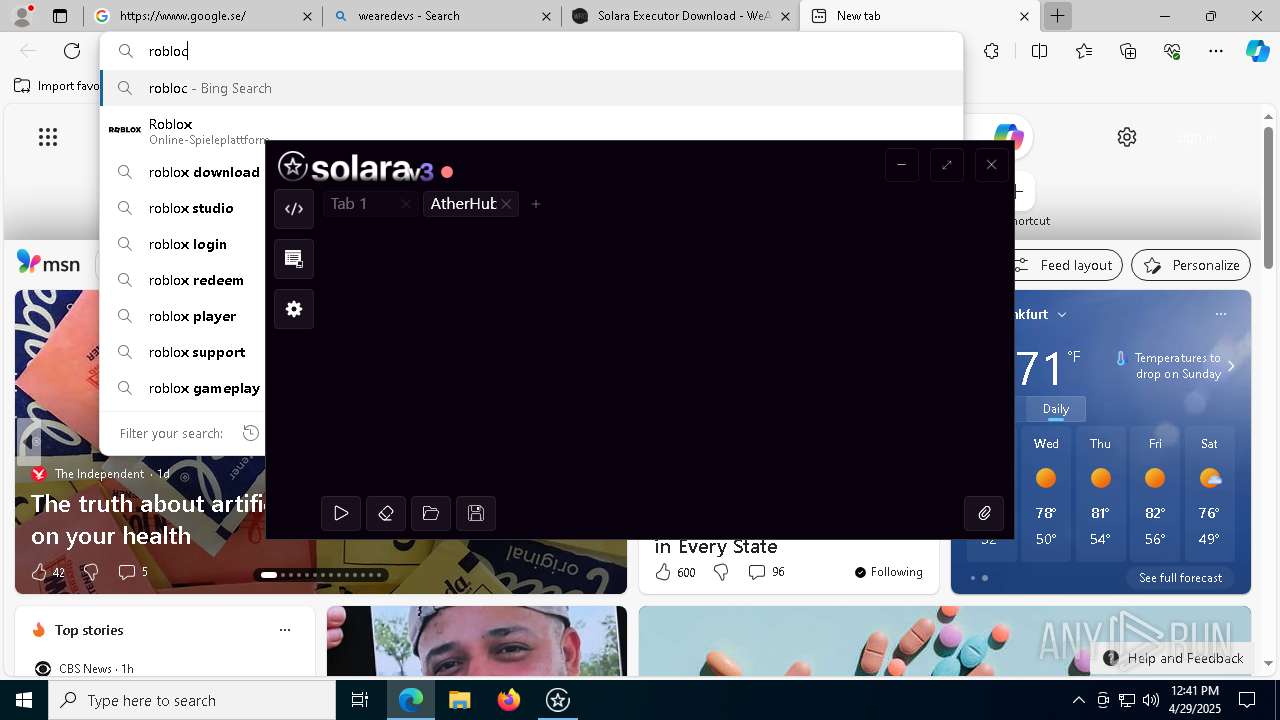
Task: Open File Explorer from the taskbar
Action: 460,700
